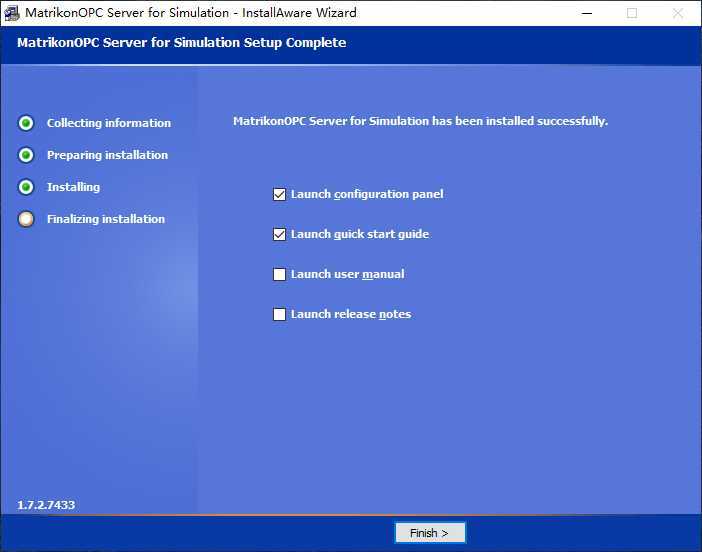Uncheck Launch configuration panel checkbox

coord(279,194)
